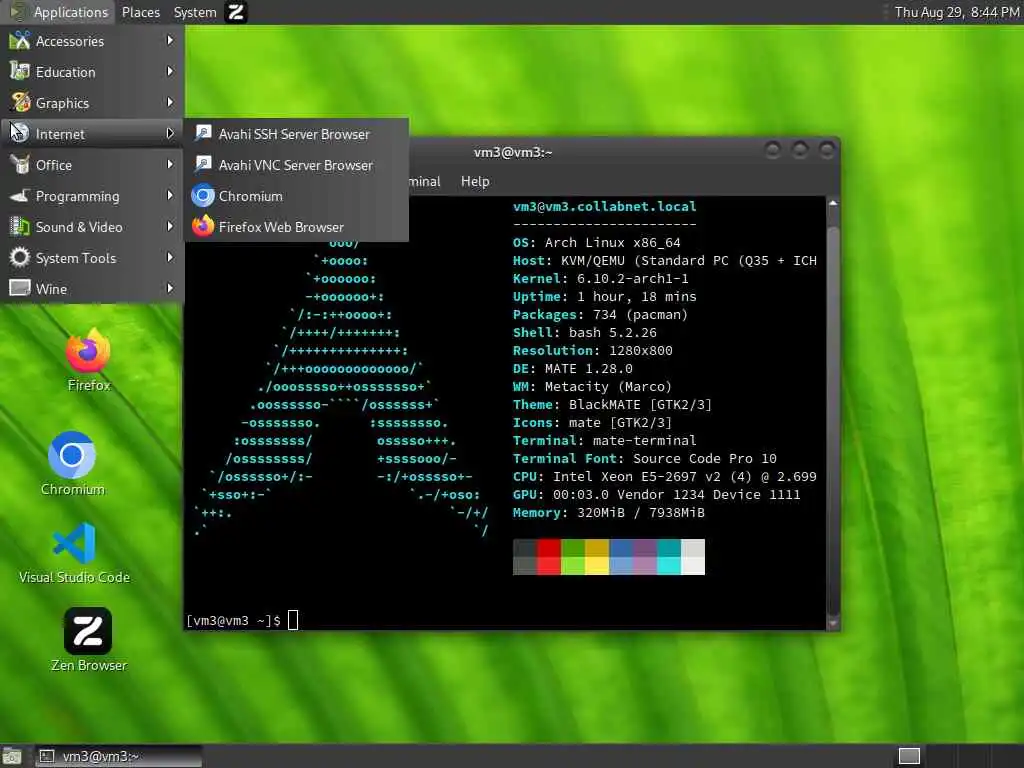Open the Programming menu category
Screen dimensions: 1024x768
pos(92,196)
